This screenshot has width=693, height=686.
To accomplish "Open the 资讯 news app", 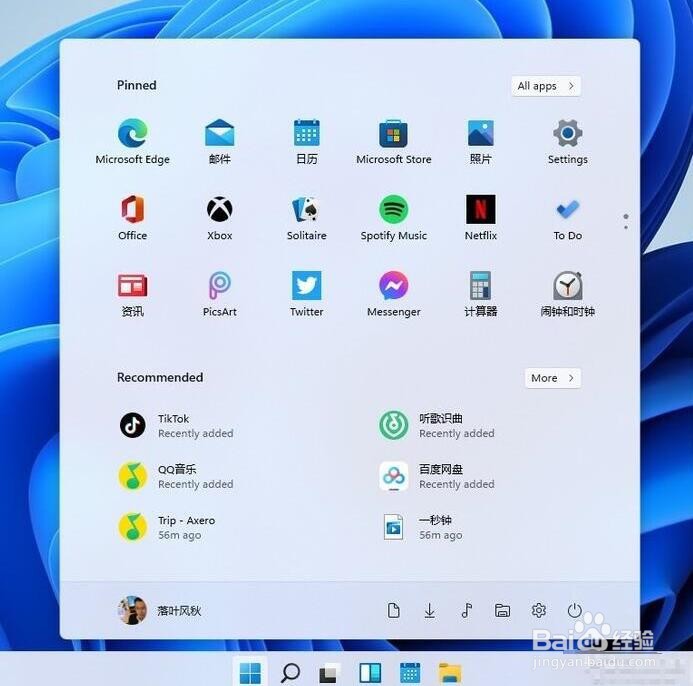I will coord(132,294).
